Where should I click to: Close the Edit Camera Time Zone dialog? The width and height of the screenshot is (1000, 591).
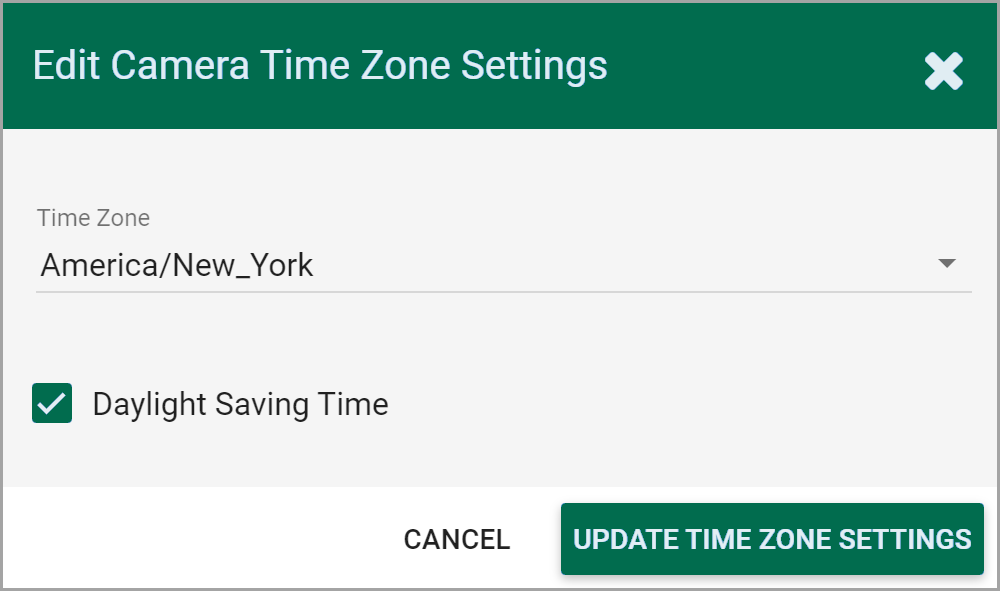(943, 71)
